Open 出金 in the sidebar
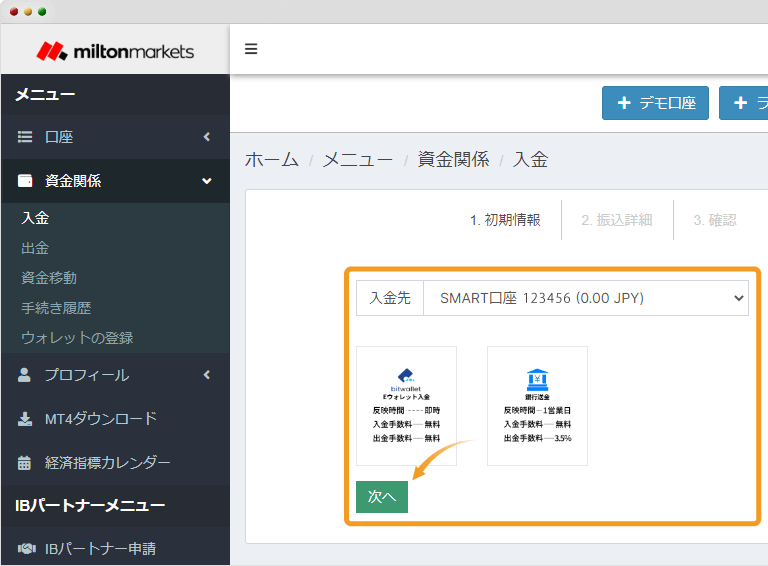The image size is (768, 566). tap(35, 248)
